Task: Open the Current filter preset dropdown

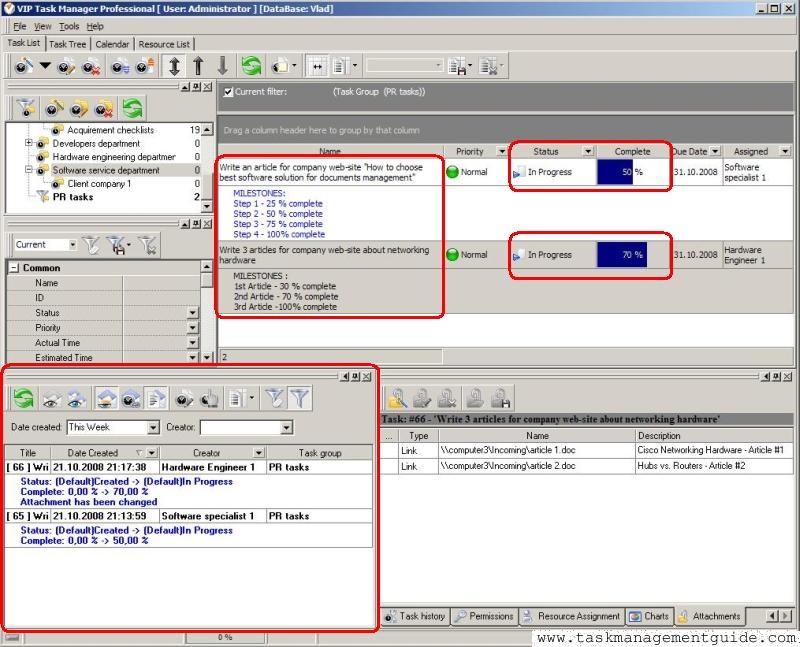Action: point(72,245)
